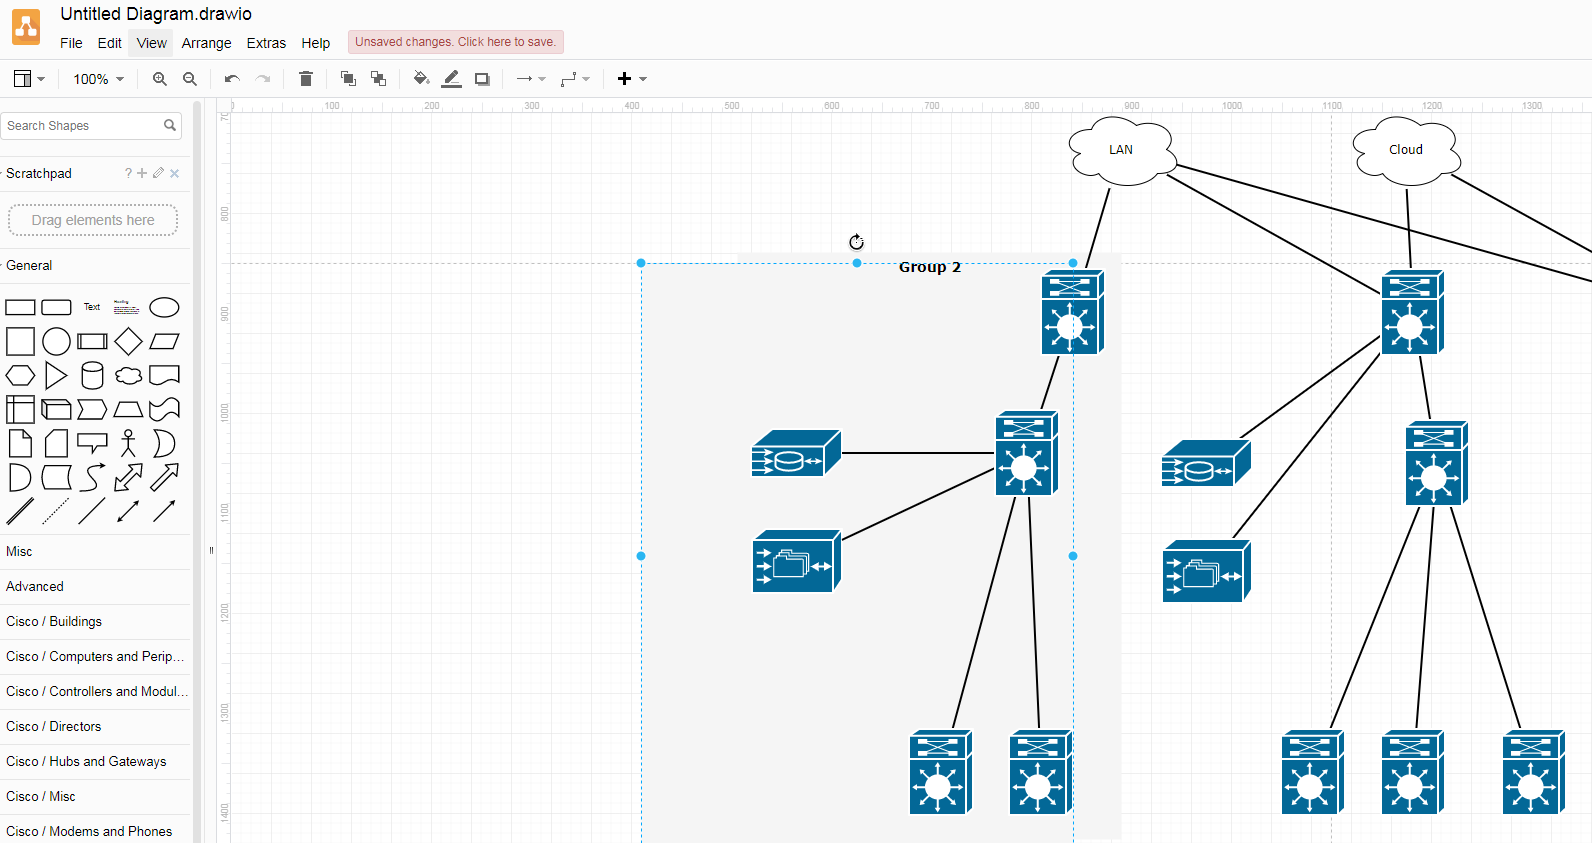Viewport: 1592px width, 843px height.
Task: Select the LAN cloud shape
Action: tap(1120, 150)
